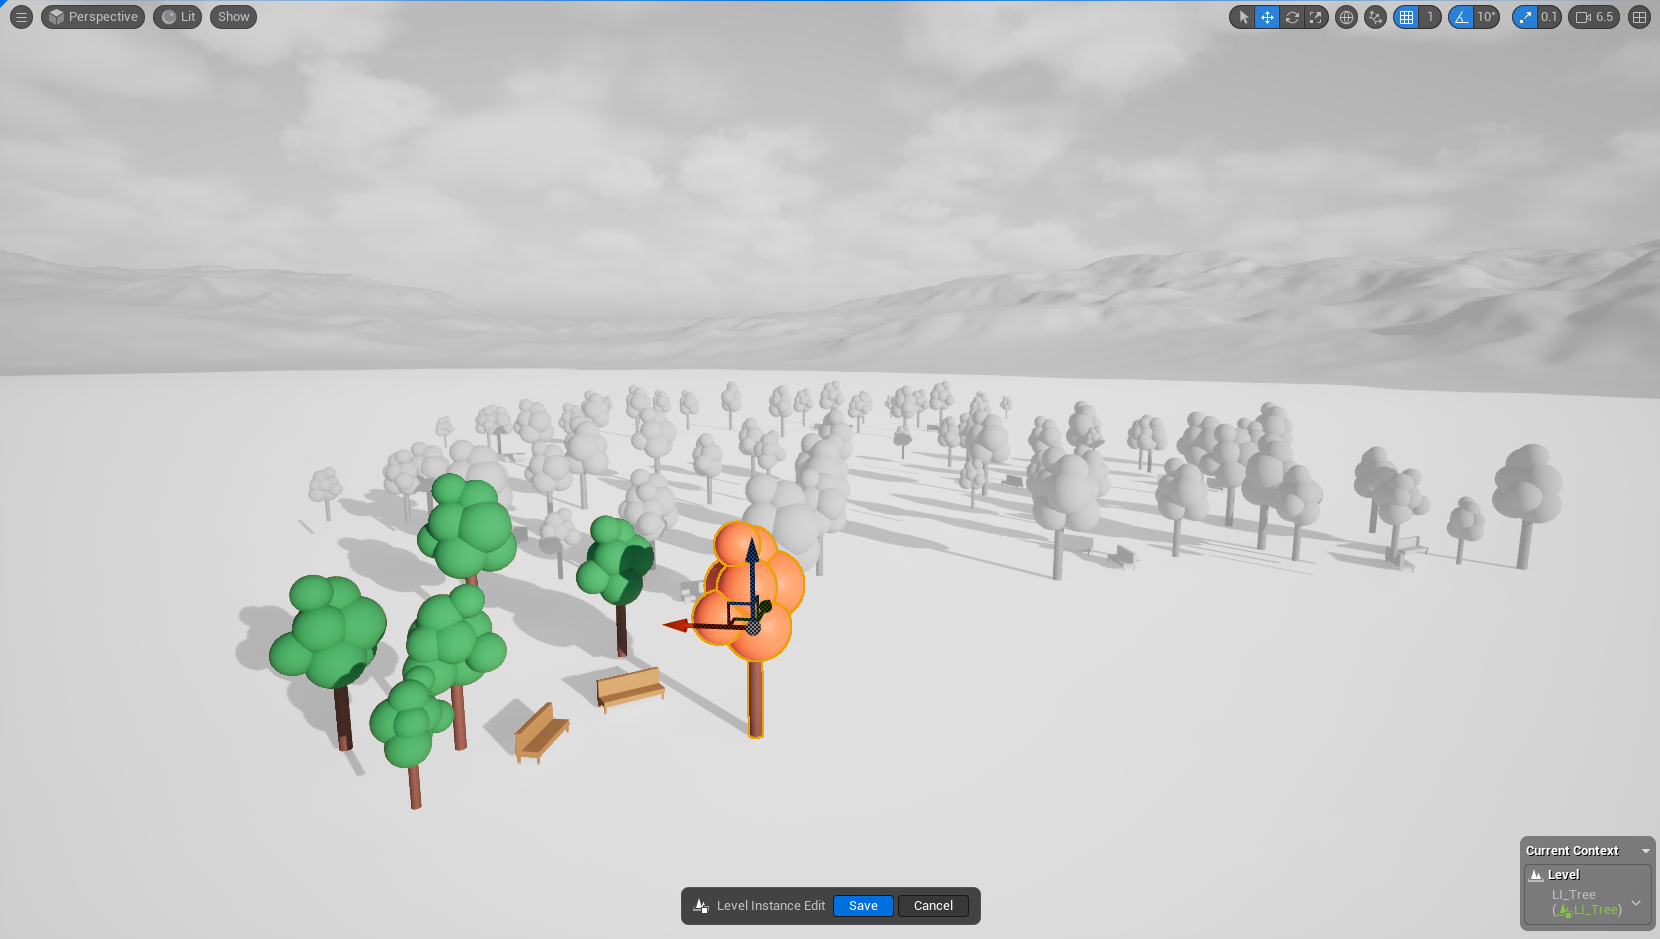Collapse the Current Context panel
This screenshot has height=939, width=1660.
[1645, 851]
